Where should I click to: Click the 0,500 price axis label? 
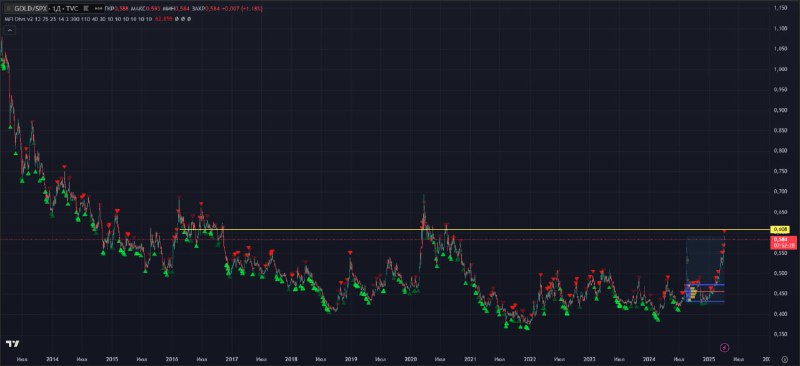pos(780,273)
